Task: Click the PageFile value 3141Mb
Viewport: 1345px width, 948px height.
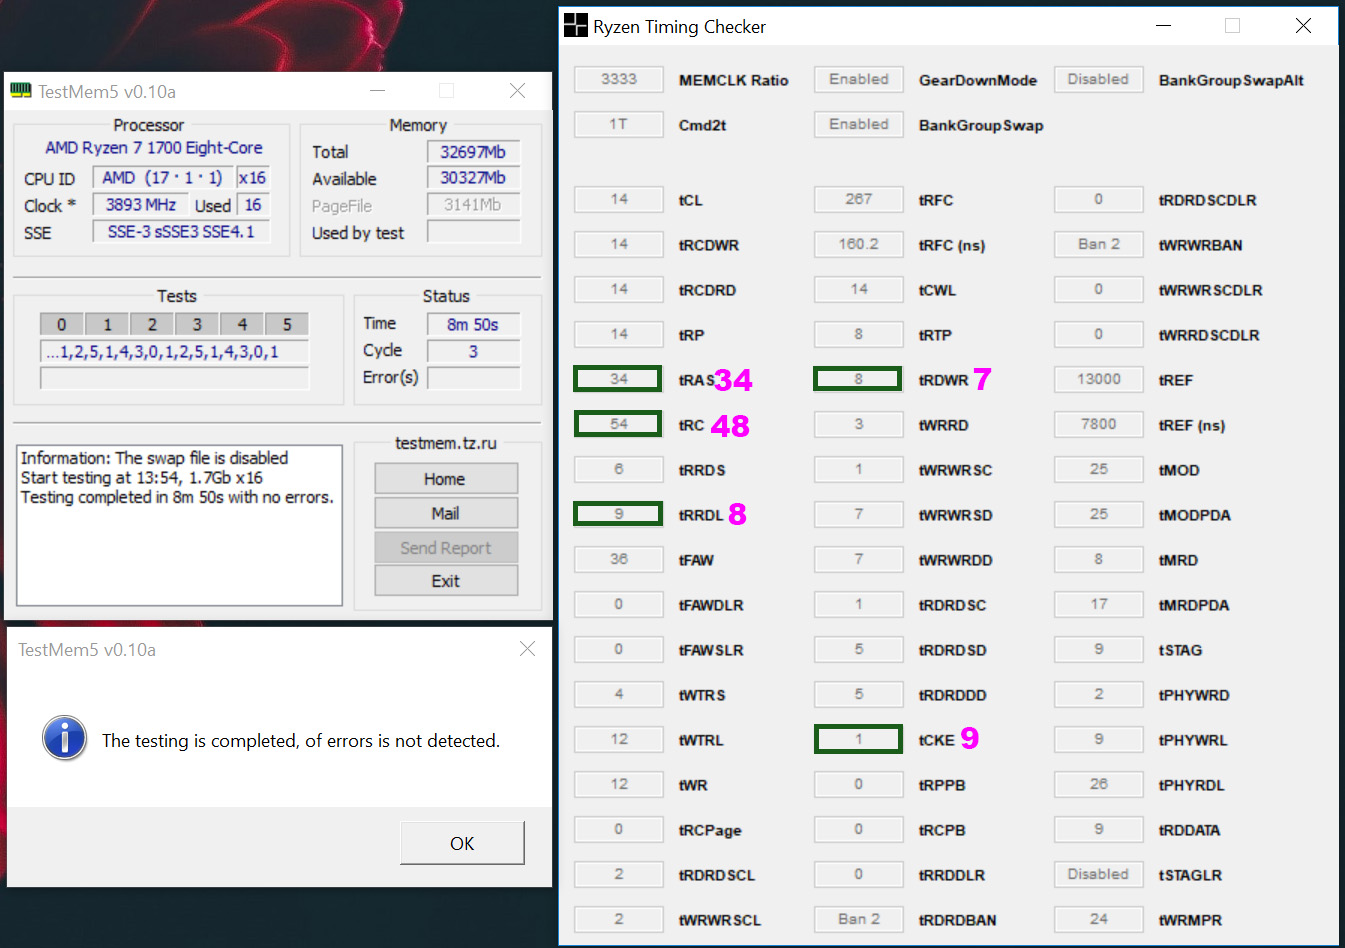Action: pyautogui.click(x=474, y=205)
